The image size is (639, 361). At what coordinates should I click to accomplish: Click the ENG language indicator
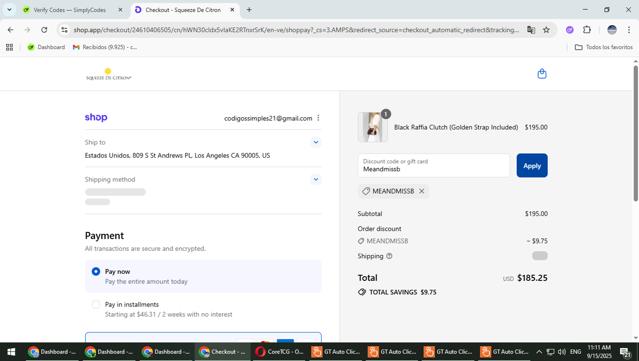575,352
